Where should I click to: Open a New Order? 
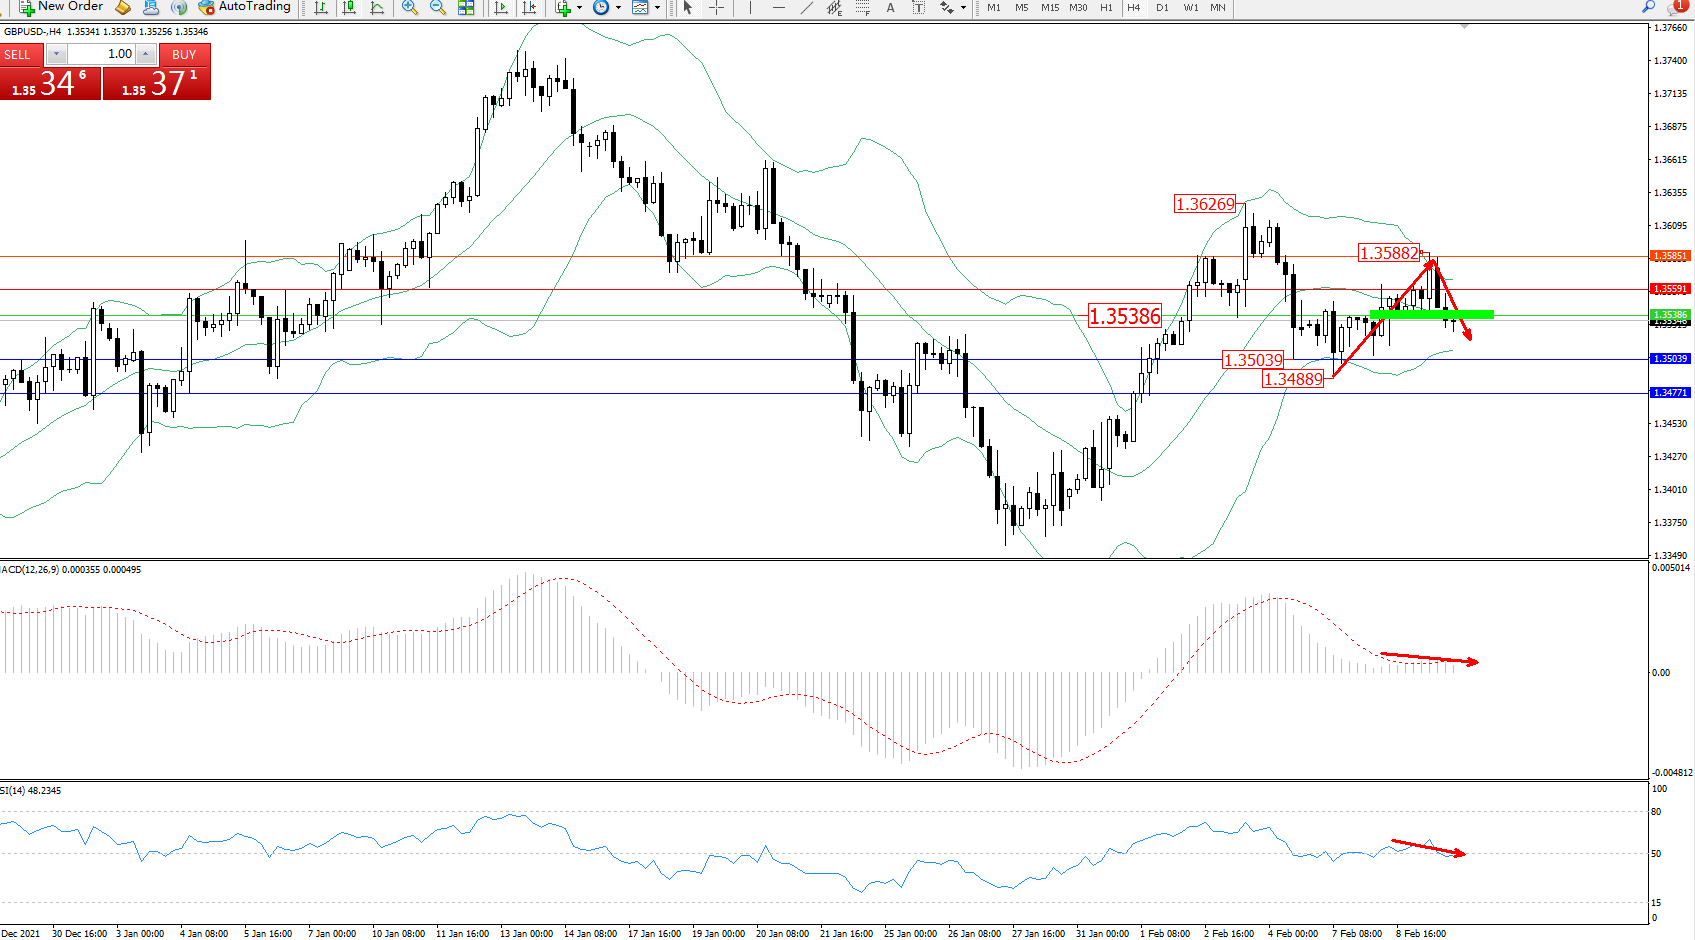pyautogui.click(x=62, y=7)
